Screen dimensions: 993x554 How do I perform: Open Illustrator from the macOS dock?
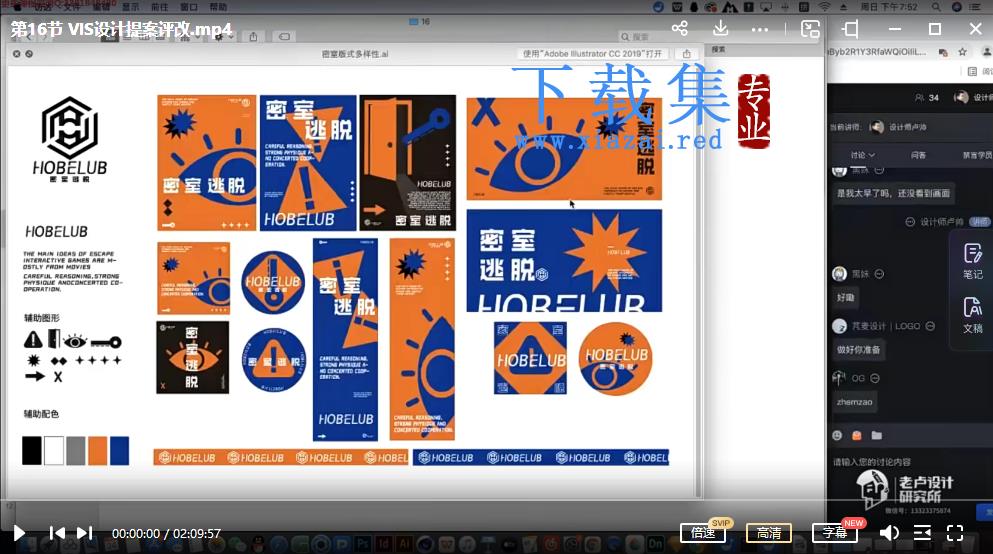tap(405, 543)
